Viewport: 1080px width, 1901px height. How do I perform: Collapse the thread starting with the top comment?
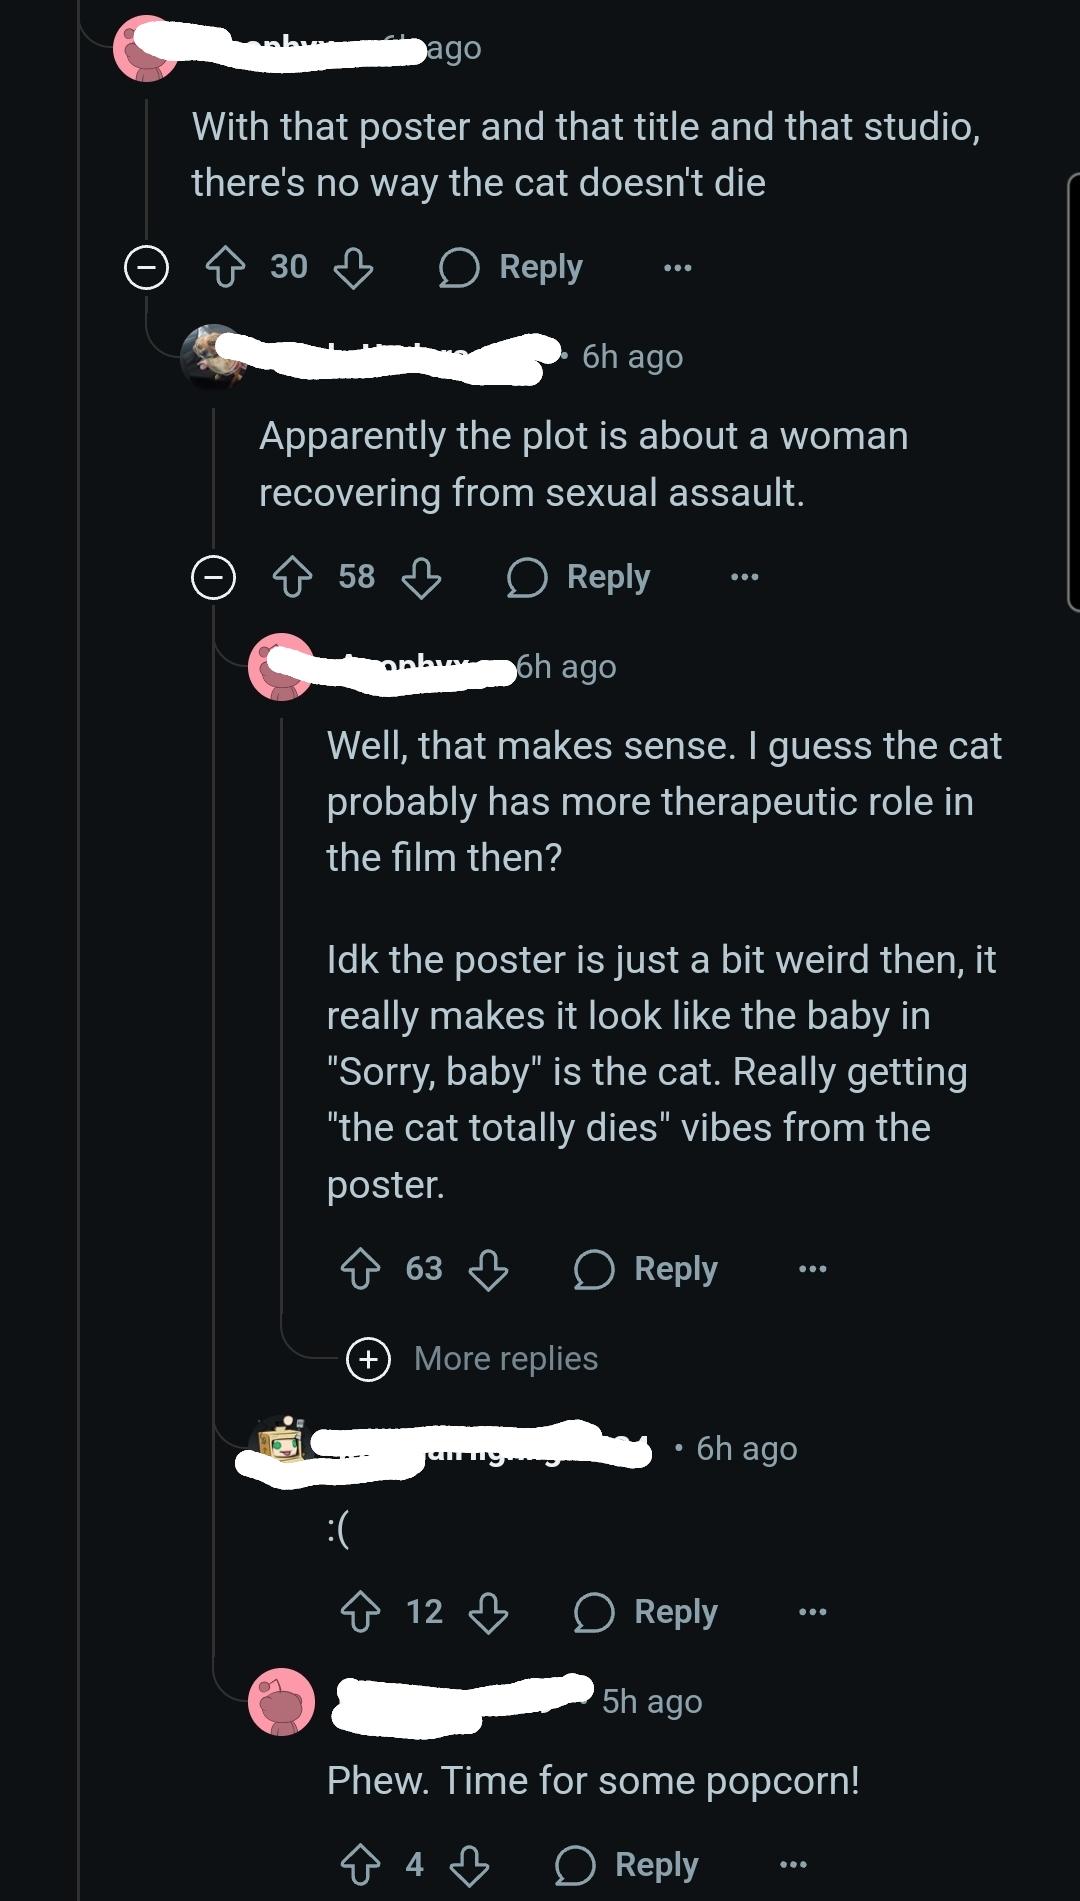146,265
